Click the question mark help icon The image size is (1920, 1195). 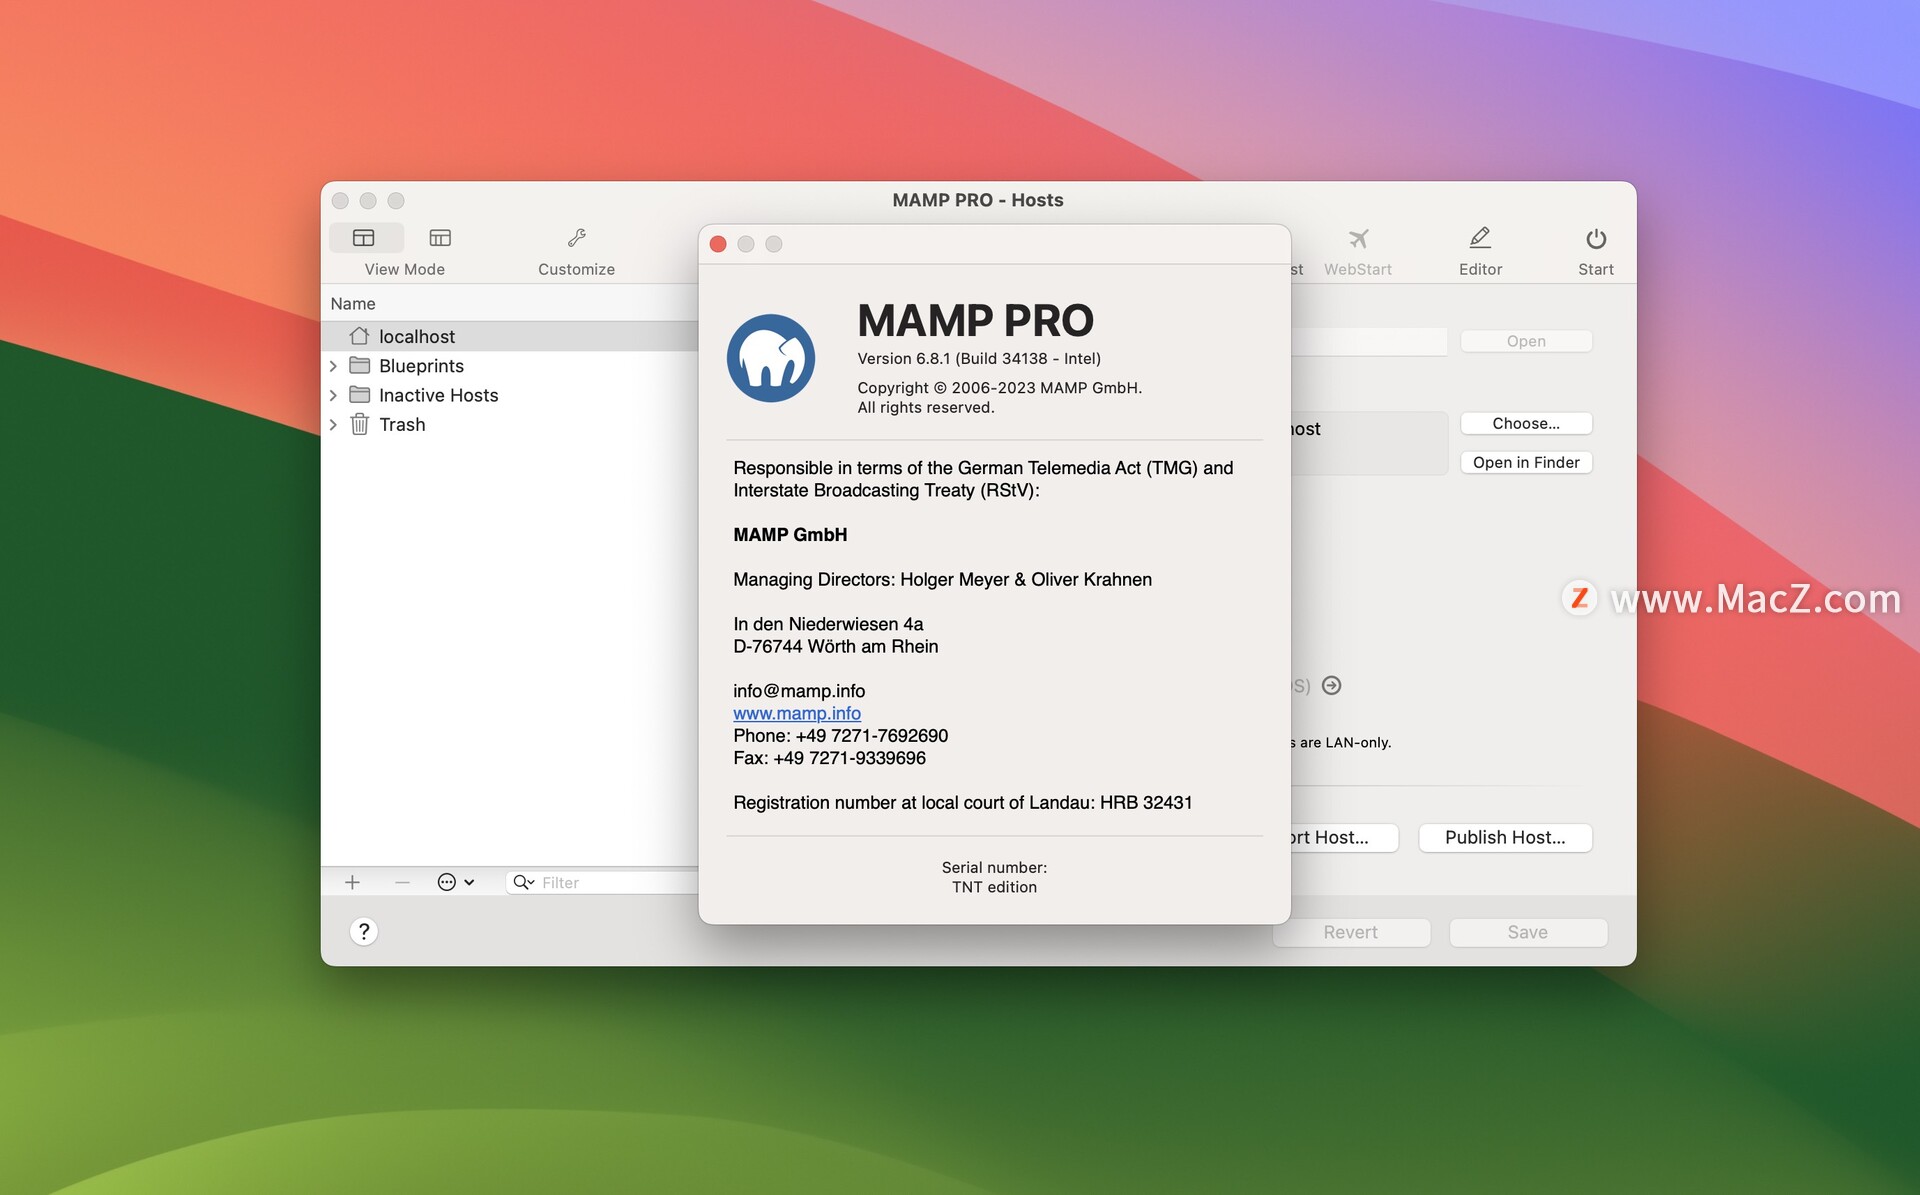click(363, 931)
